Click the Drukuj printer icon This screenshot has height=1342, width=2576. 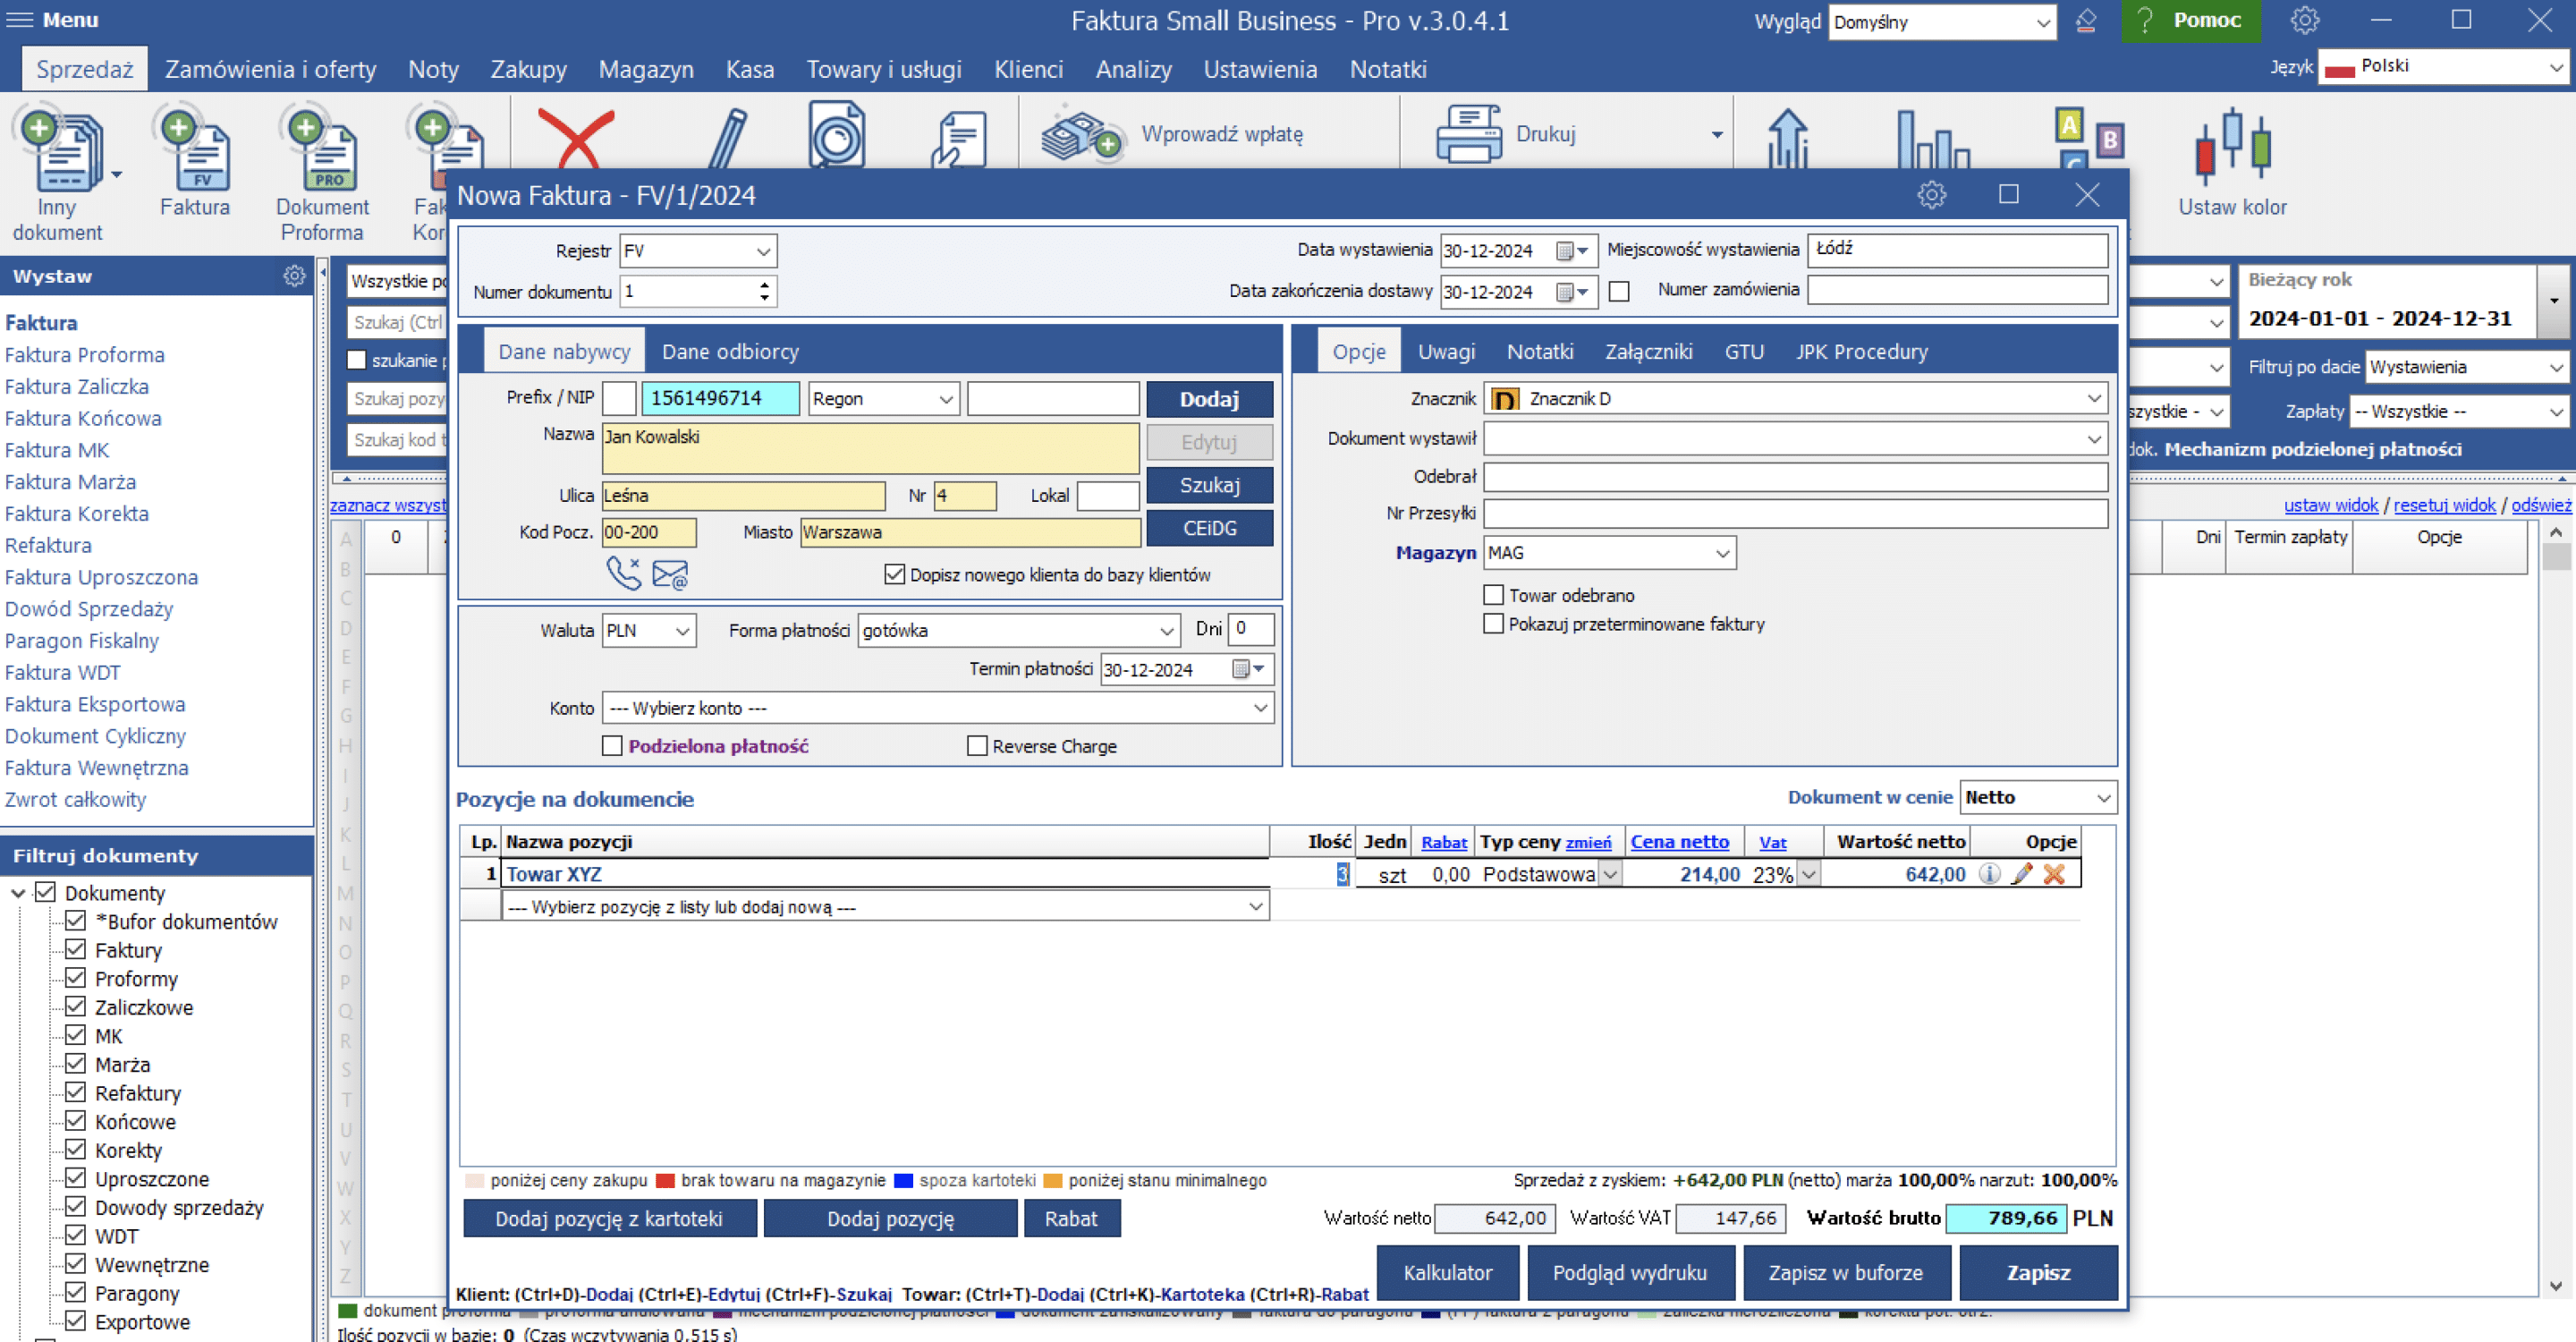coord(1468,134)
